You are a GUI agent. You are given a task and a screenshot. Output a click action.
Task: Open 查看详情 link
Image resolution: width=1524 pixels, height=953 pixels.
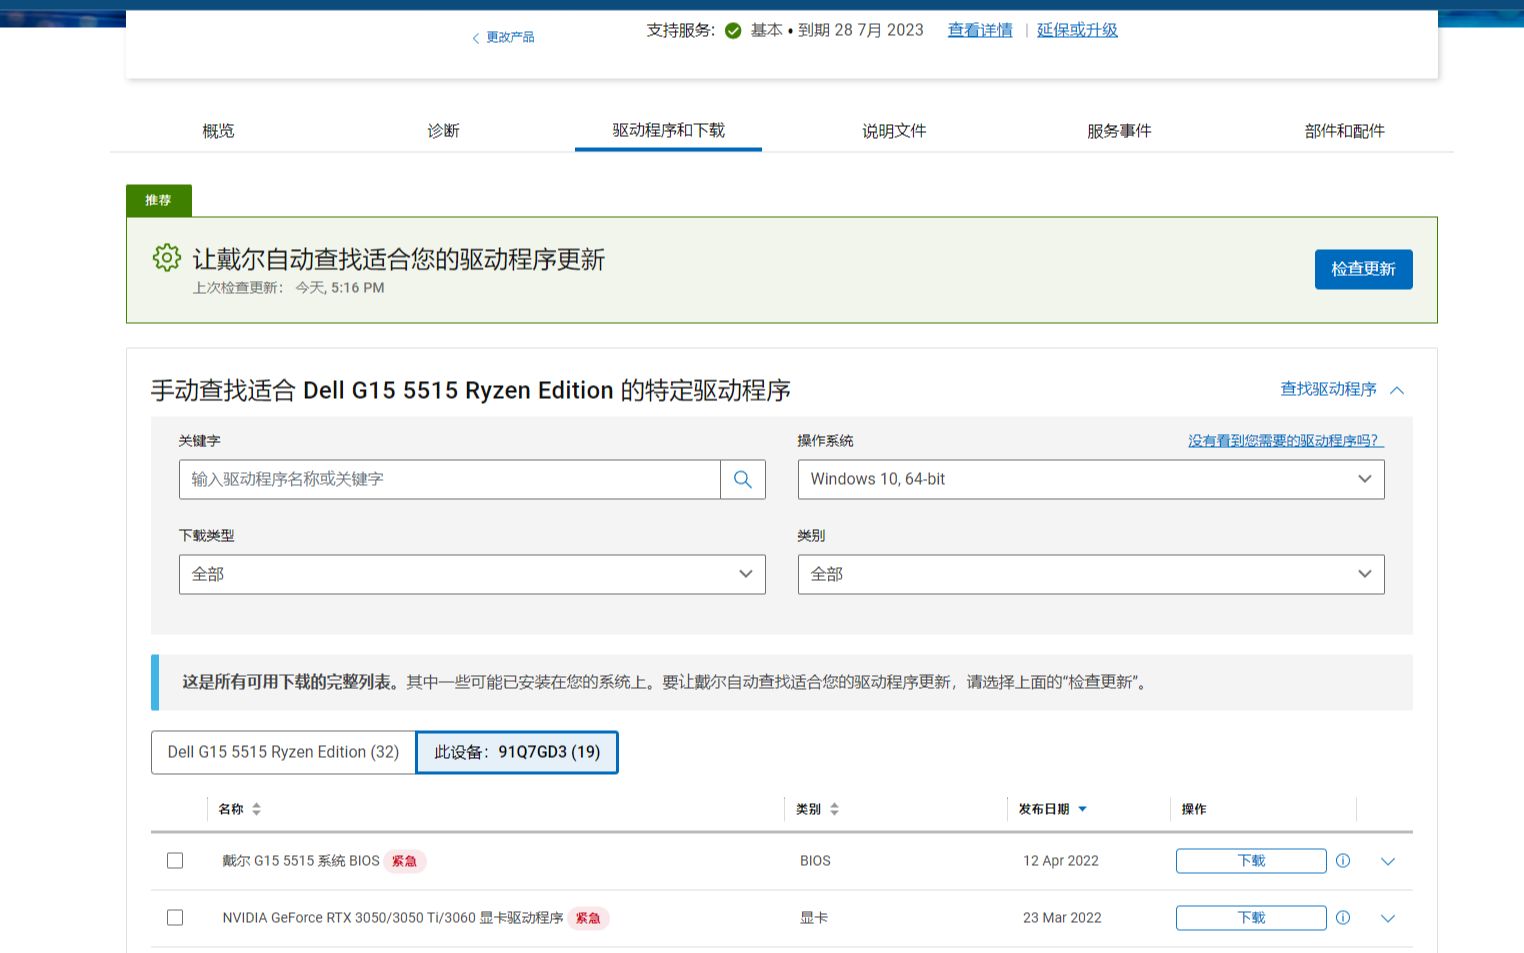click(980, 30)
